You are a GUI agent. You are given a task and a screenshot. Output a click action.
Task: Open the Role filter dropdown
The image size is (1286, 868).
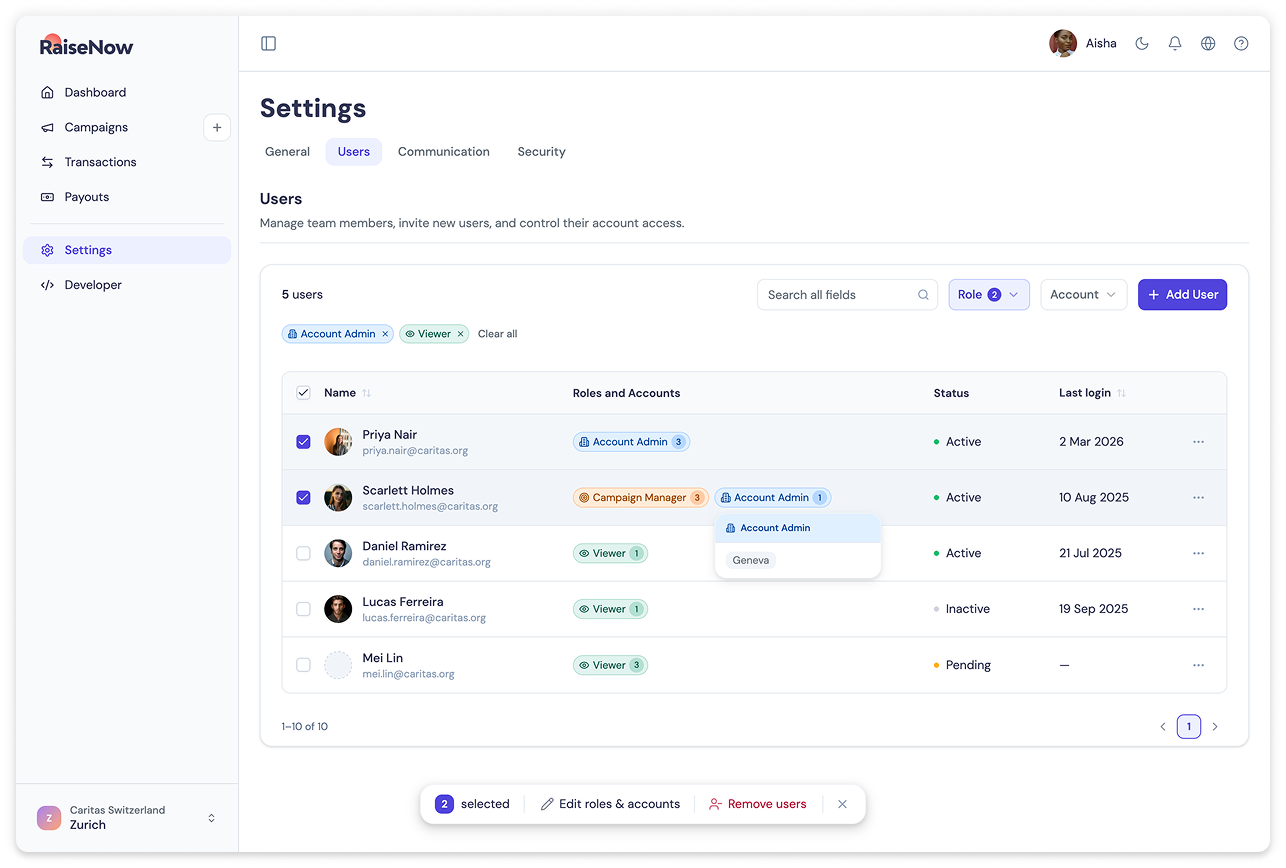tap(989, 295)
